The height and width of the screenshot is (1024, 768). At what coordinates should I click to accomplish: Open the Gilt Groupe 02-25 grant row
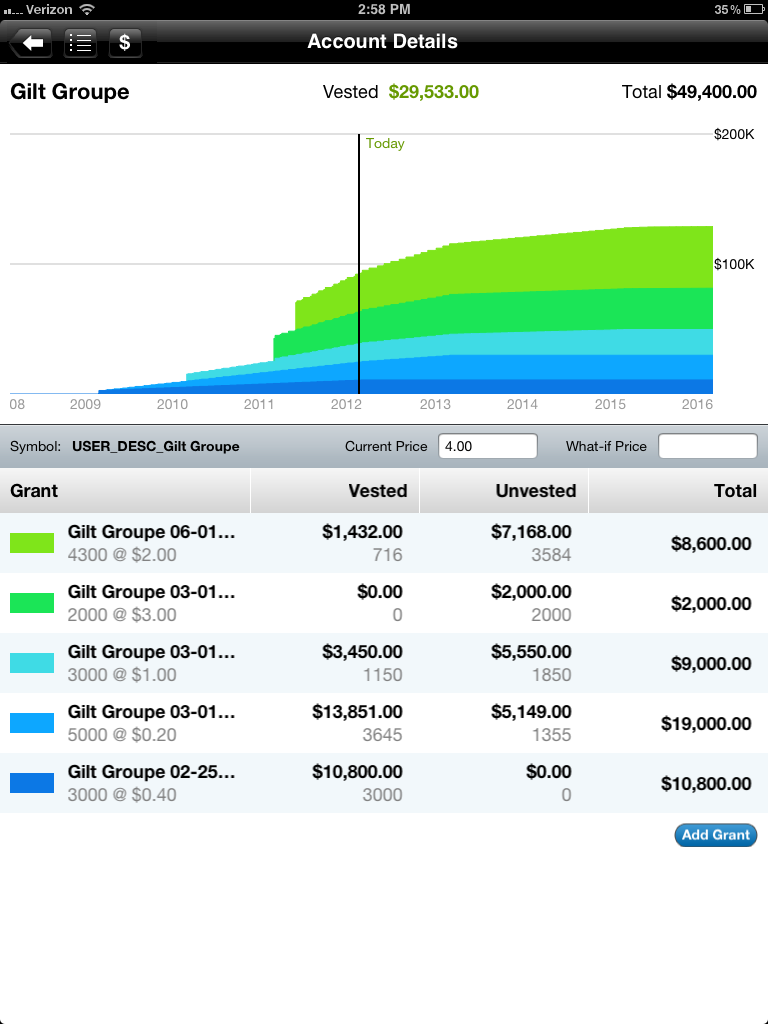coord(384,783)
